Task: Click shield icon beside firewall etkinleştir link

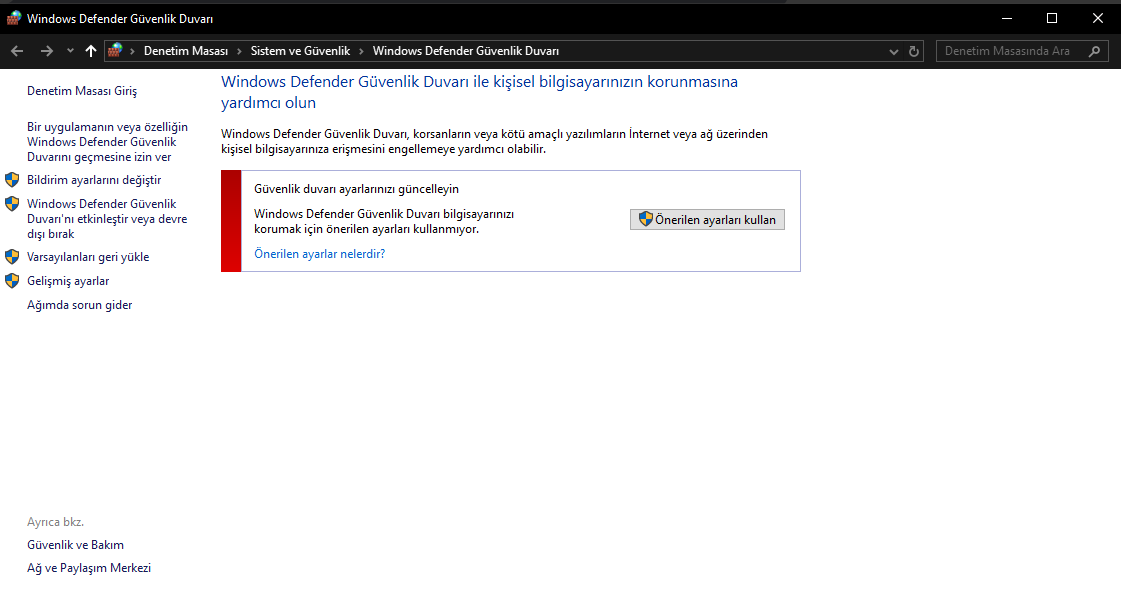Action: (12, 204)
